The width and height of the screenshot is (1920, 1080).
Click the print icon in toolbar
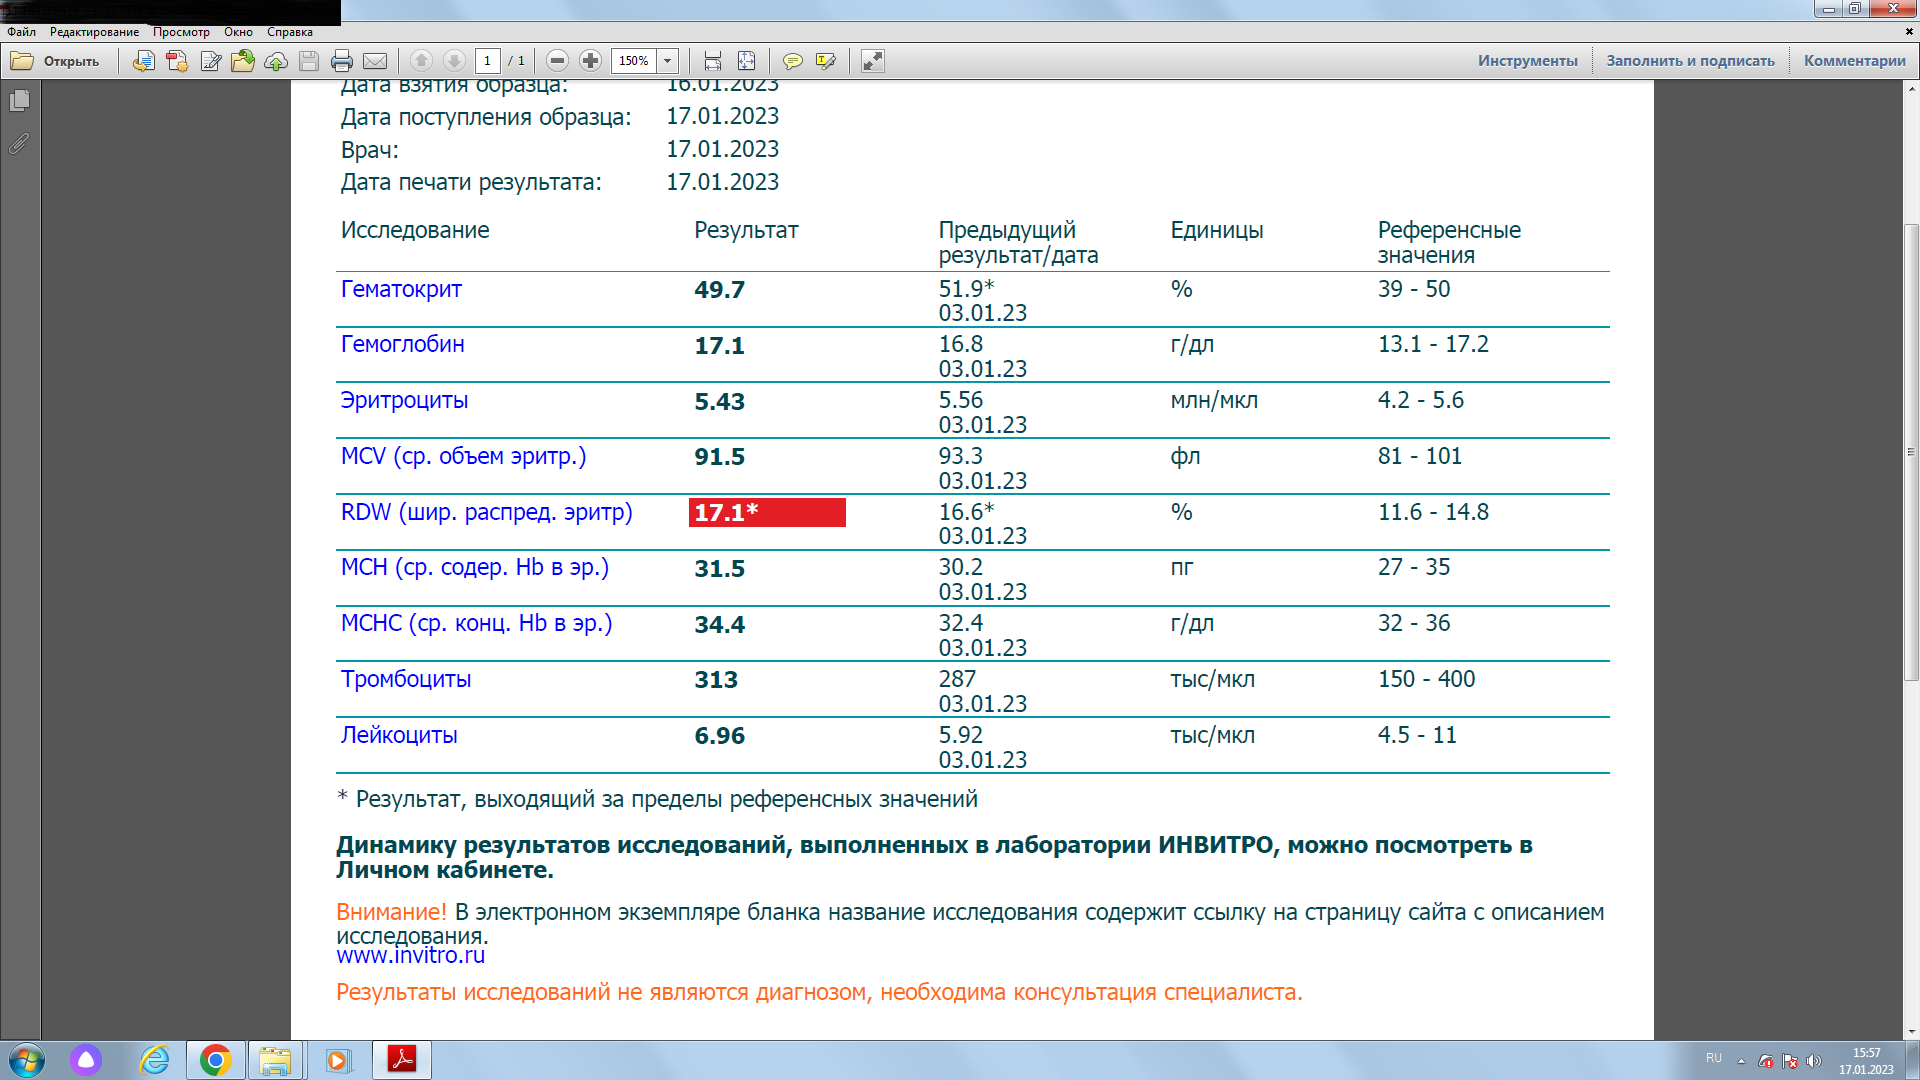342,61
